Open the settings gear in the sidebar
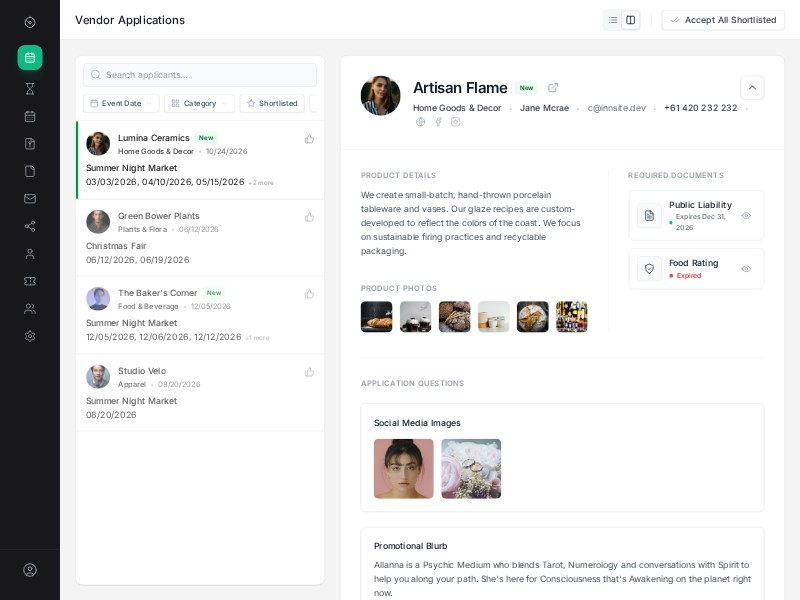800x600 pixels. point(30,337)
